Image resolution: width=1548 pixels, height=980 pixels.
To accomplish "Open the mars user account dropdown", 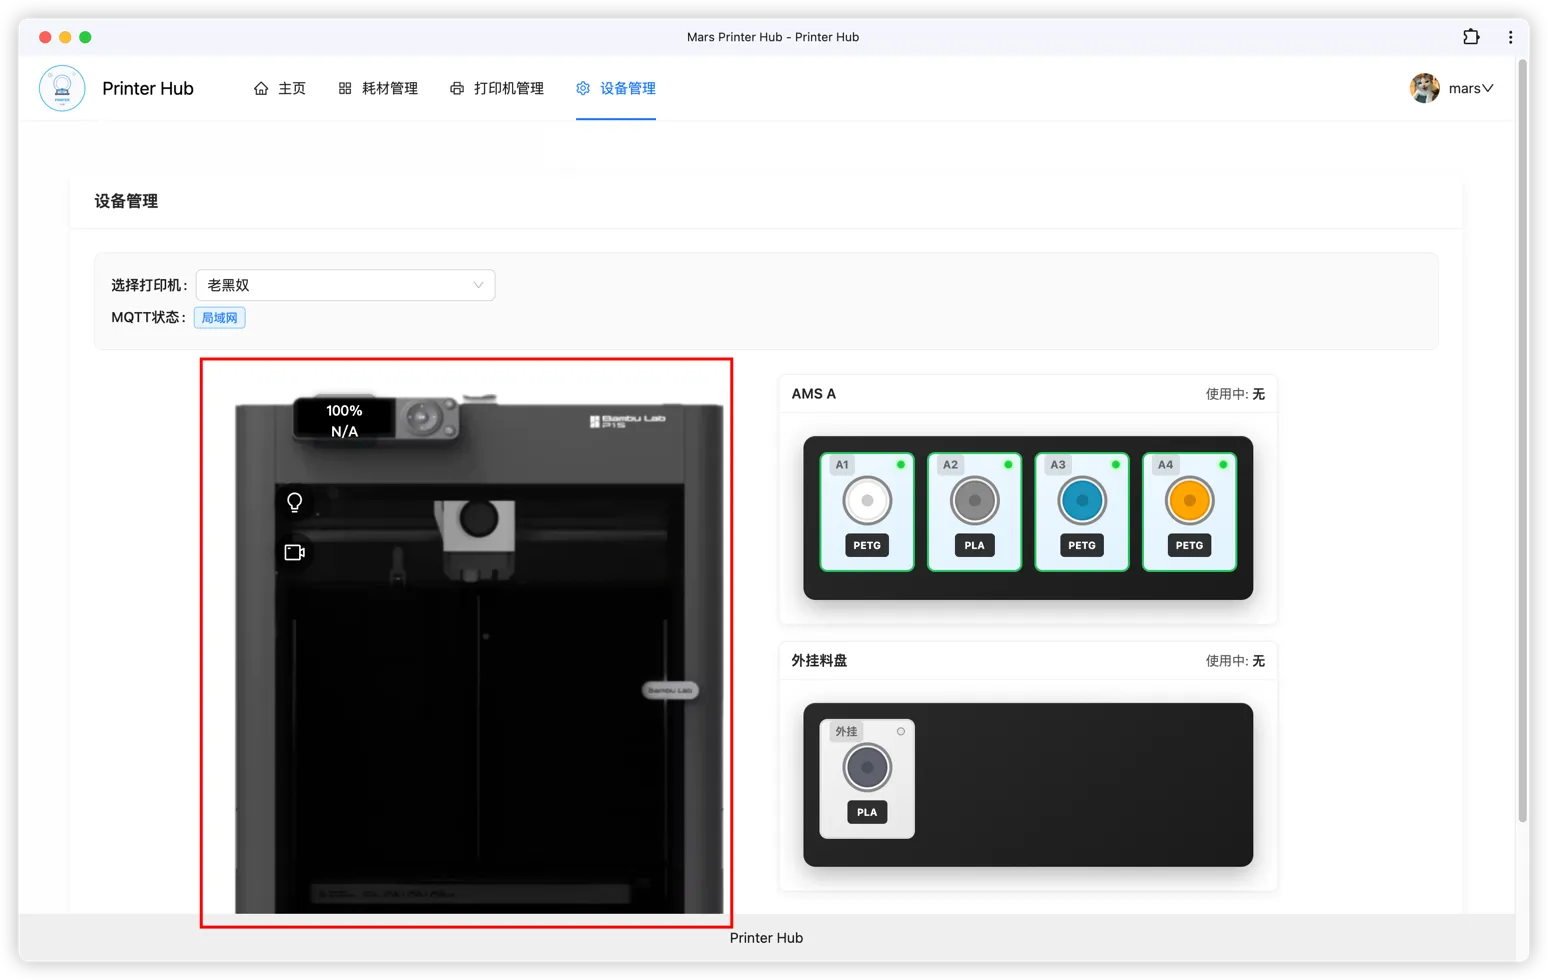I will point(1471,88).
